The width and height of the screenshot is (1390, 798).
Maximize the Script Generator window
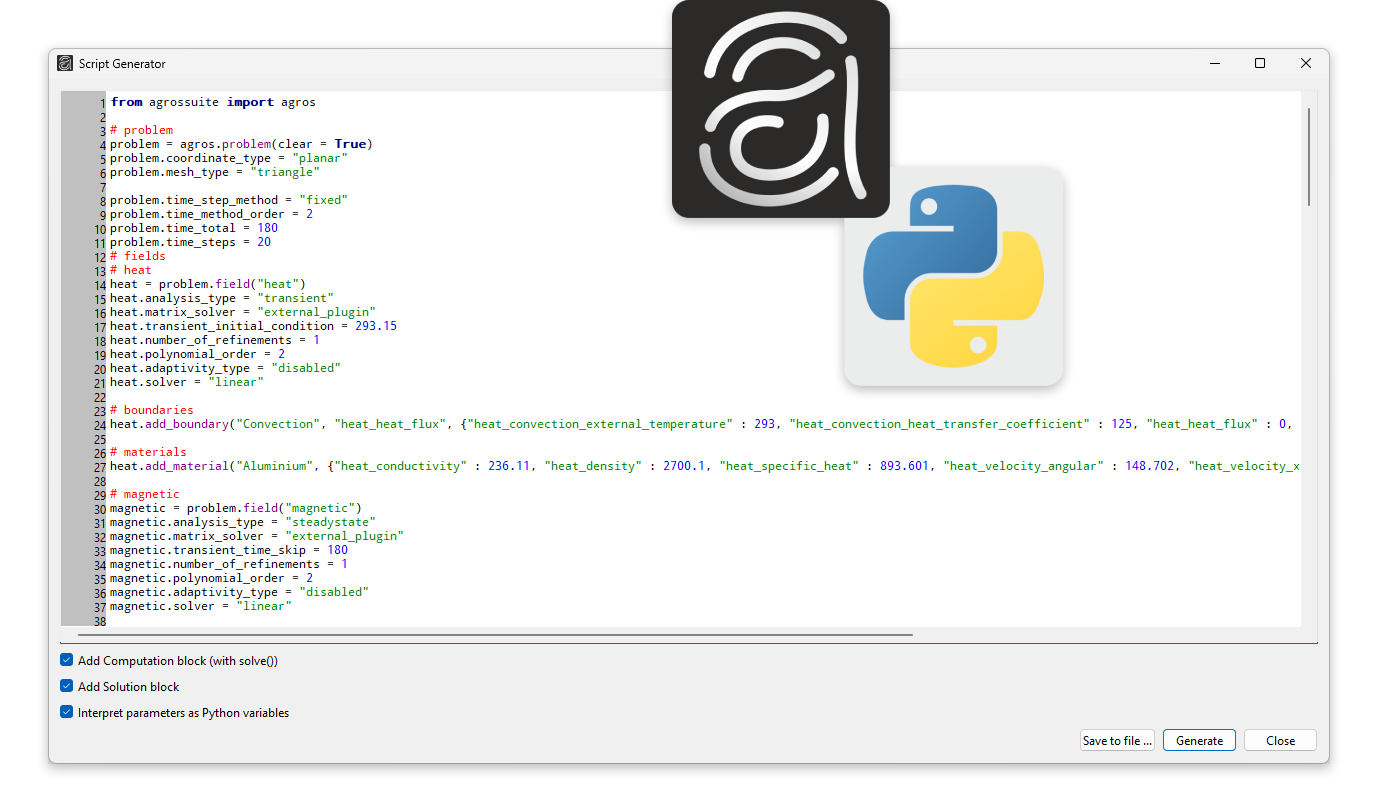[x=1260, y=63]
